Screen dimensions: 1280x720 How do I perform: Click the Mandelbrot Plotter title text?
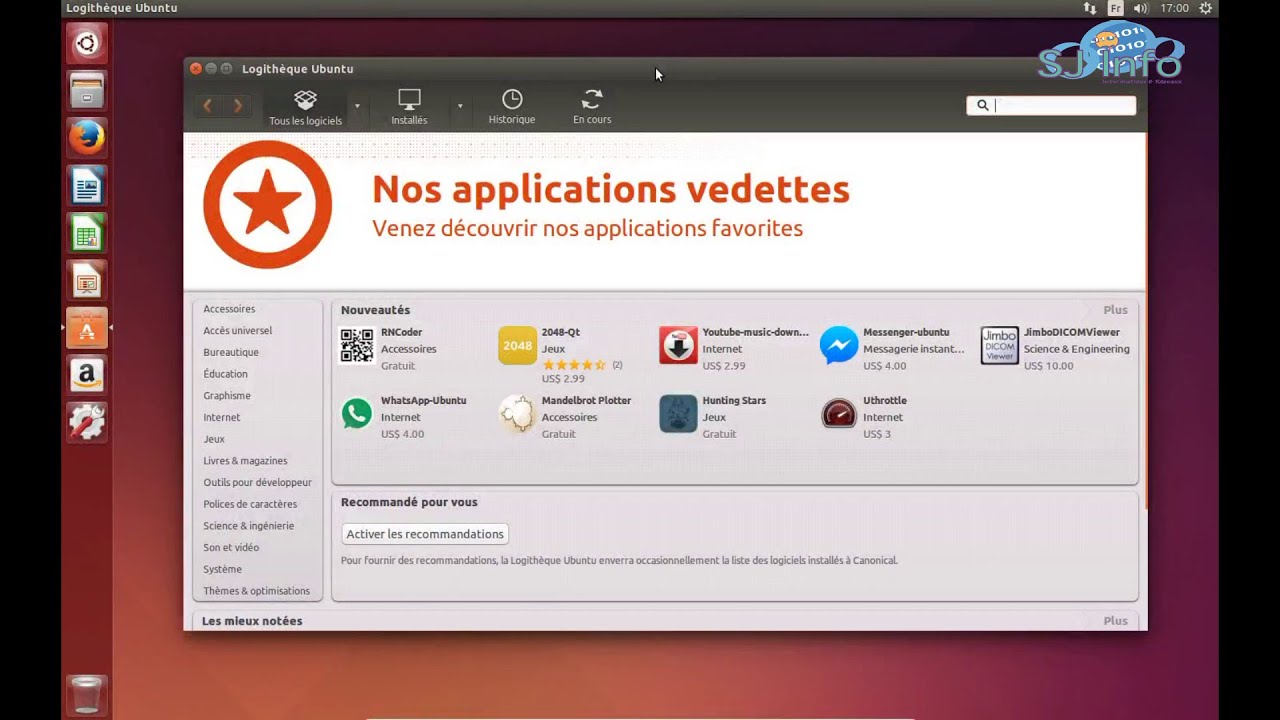pyautogui.click(x=586, y=400)
